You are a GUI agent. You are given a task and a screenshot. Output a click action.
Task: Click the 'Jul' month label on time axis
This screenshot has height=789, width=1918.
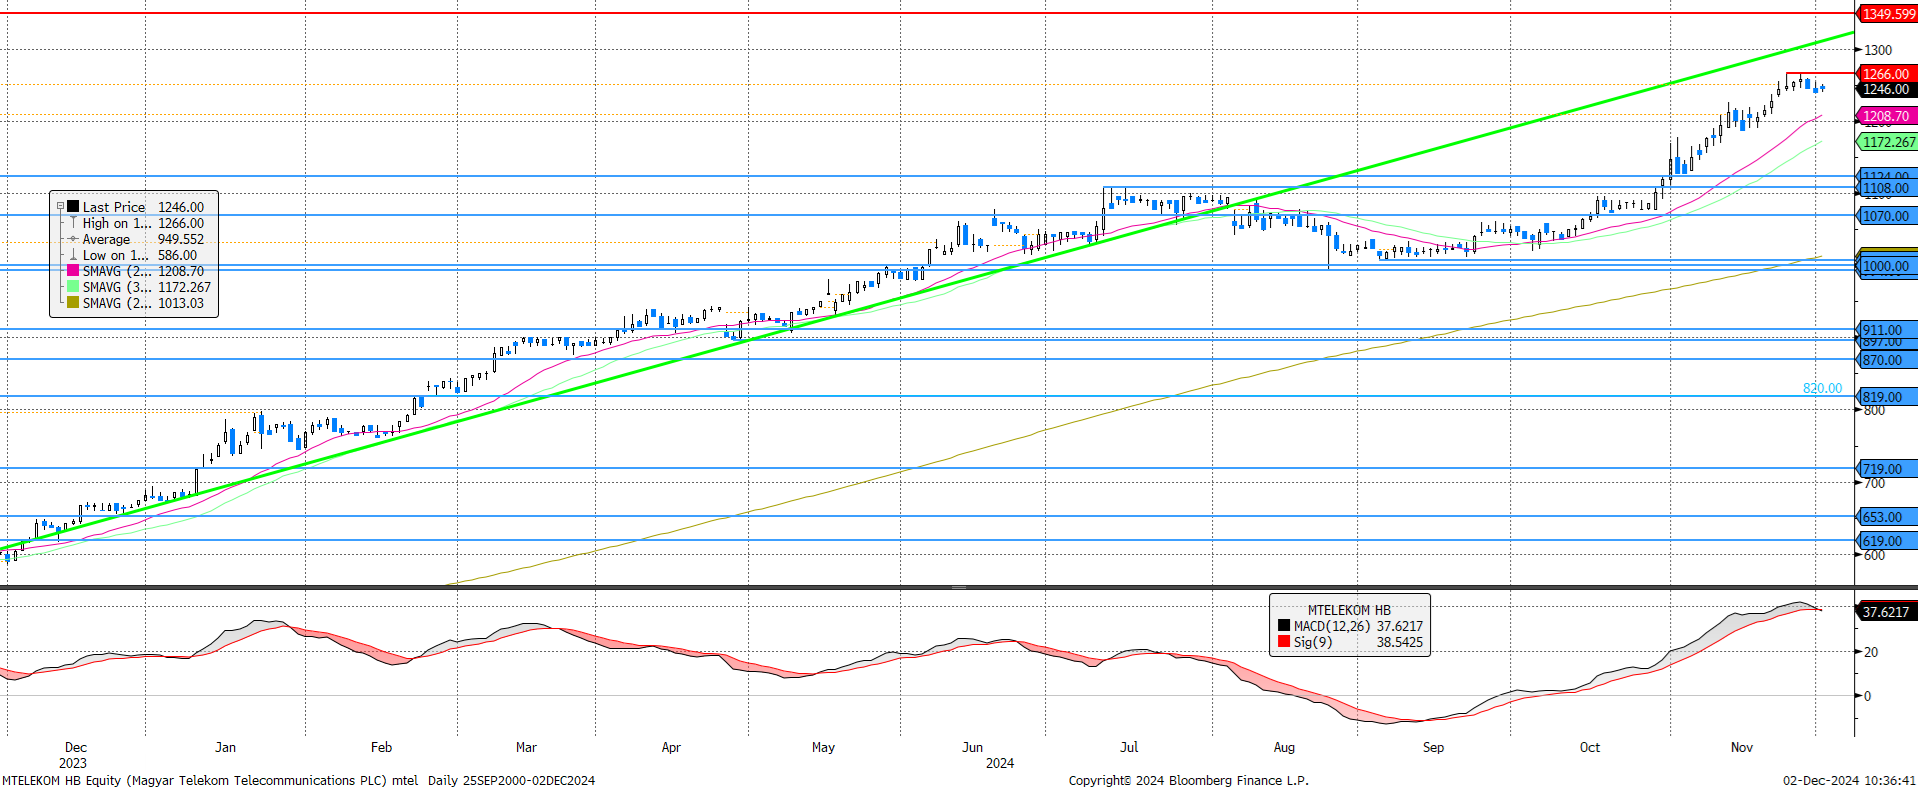pos(1129,747)
